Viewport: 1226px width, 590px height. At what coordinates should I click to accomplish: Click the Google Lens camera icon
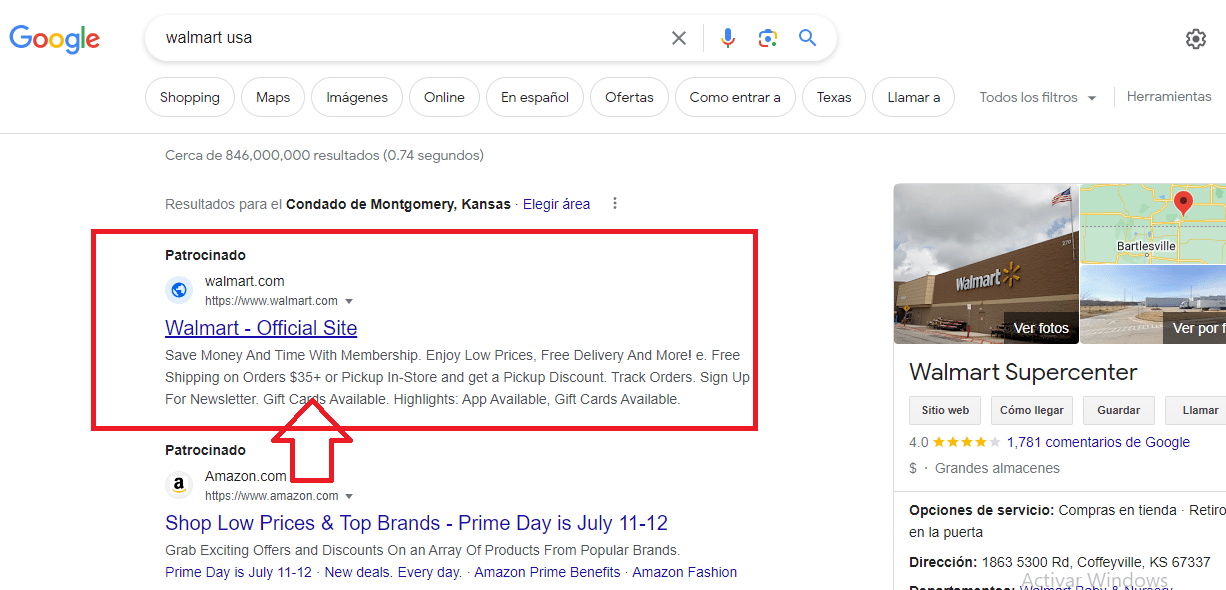tap(768, 37)
